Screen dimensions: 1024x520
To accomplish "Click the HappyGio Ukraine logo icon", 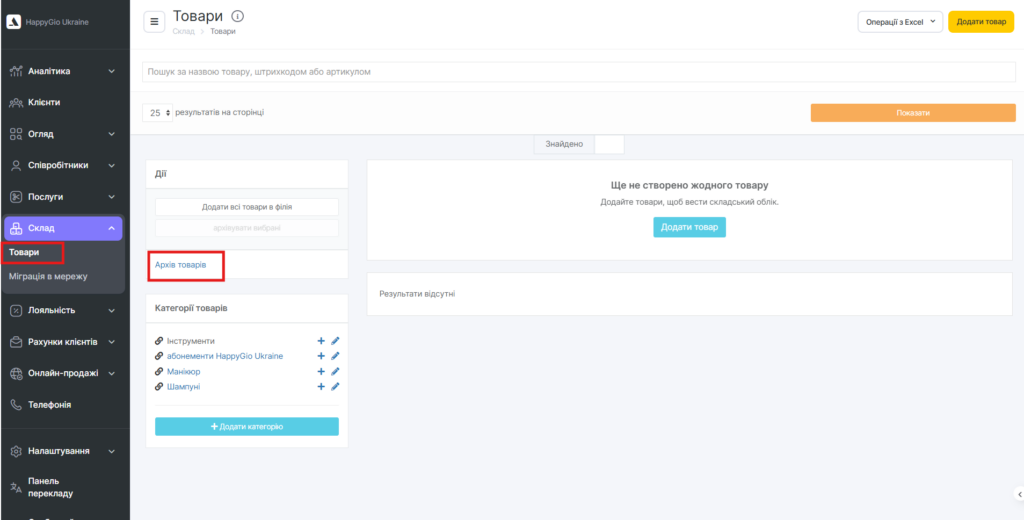I will point(14,22).
